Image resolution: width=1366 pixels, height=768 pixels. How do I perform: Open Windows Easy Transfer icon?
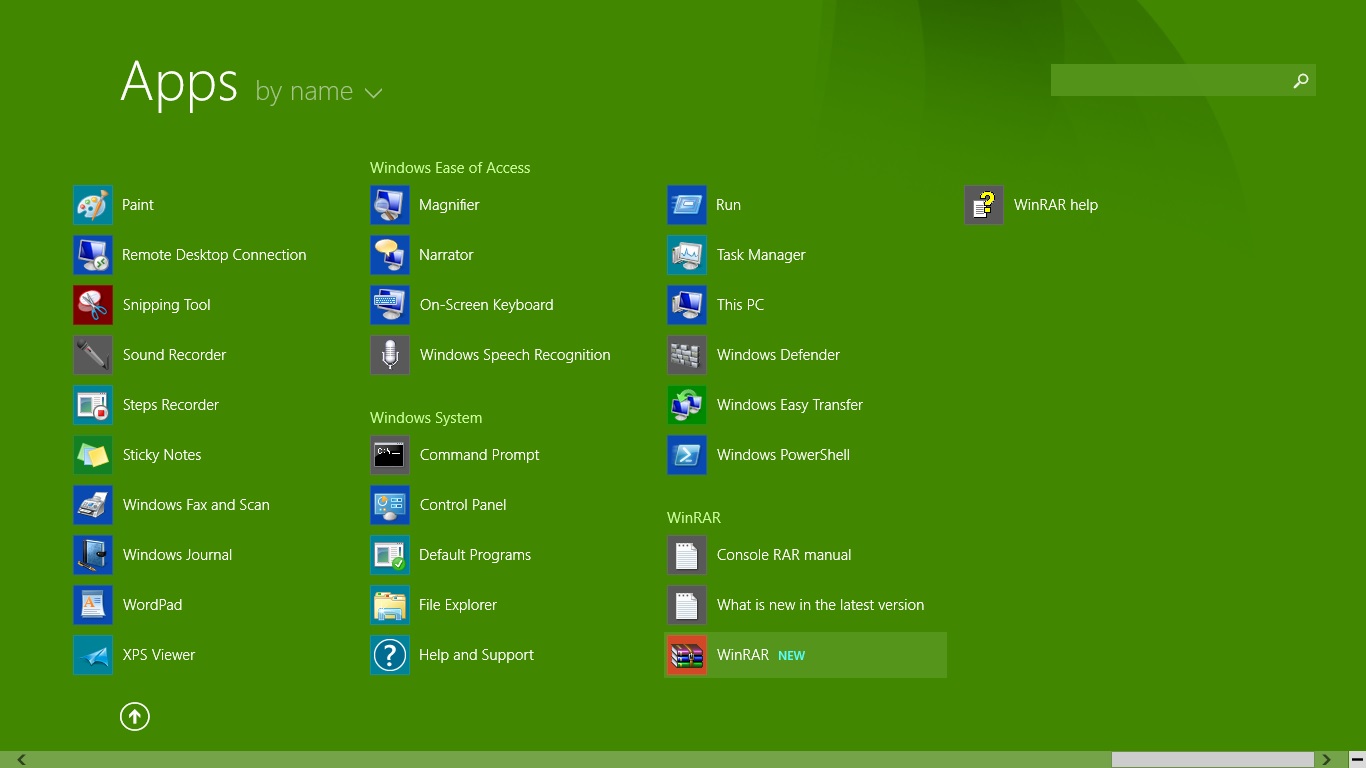coord(687,405)
